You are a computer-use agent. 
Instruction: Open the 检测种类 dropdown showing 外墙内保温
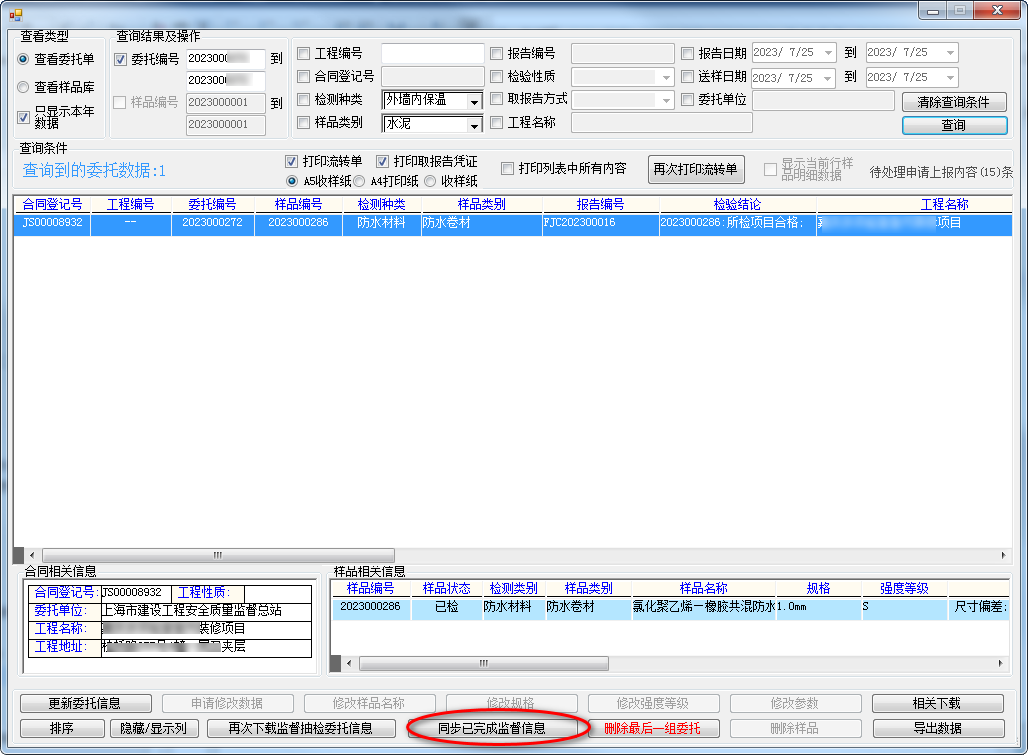point(474,101)
